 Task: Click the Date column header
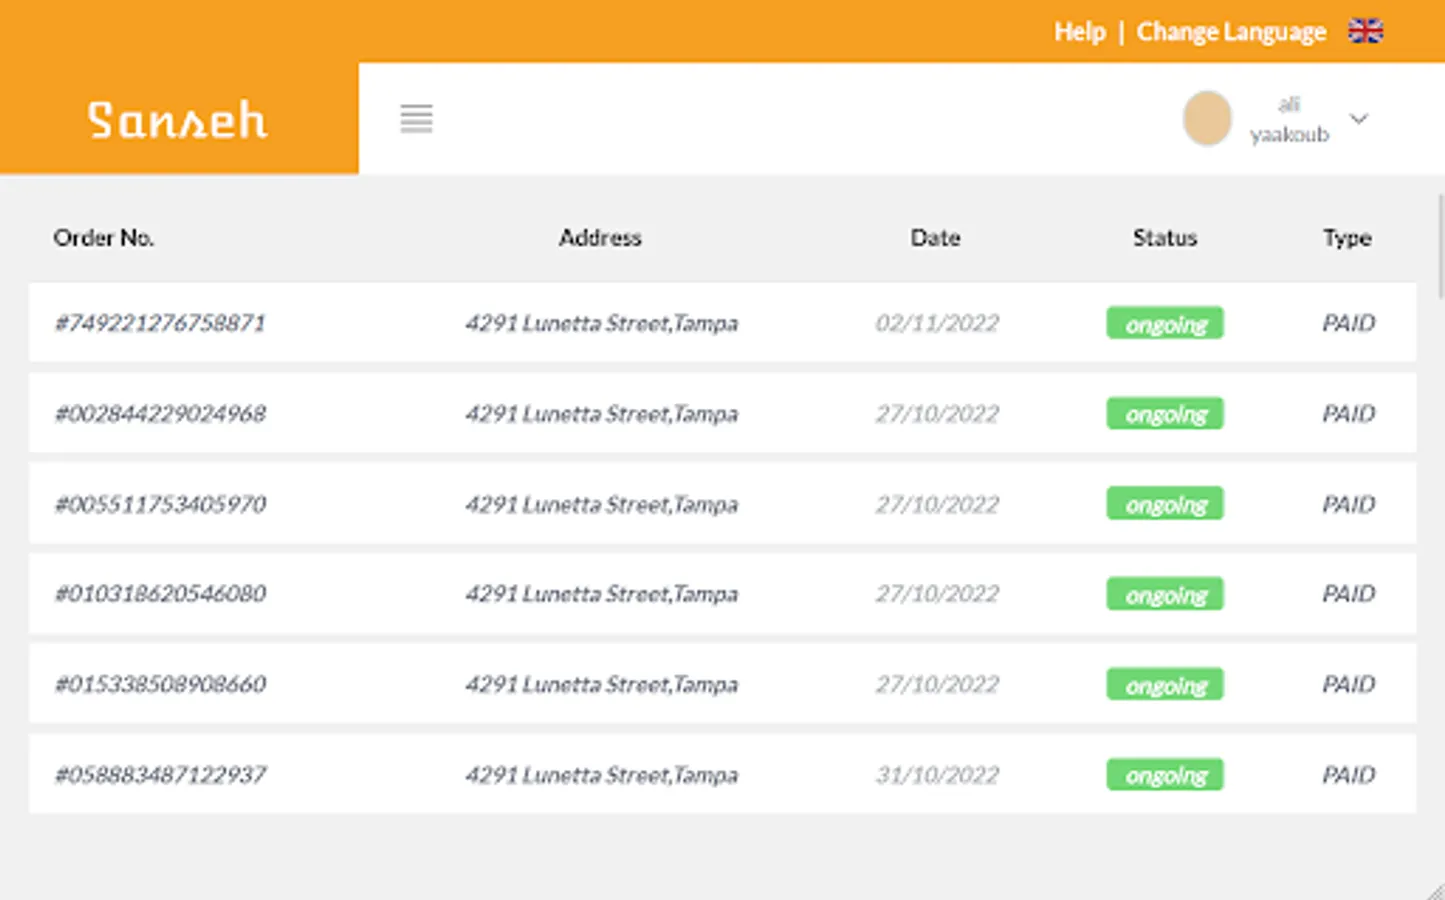coord(935,238)
